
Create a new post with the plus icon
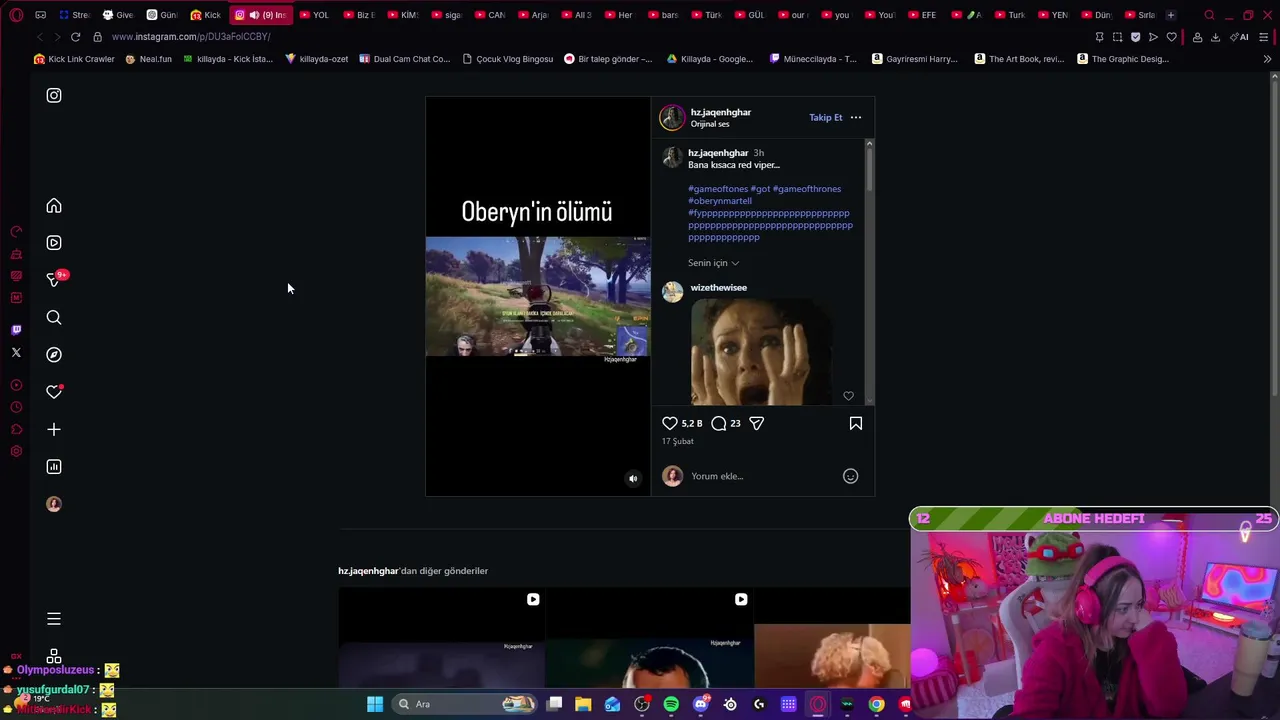coord(54,430)
